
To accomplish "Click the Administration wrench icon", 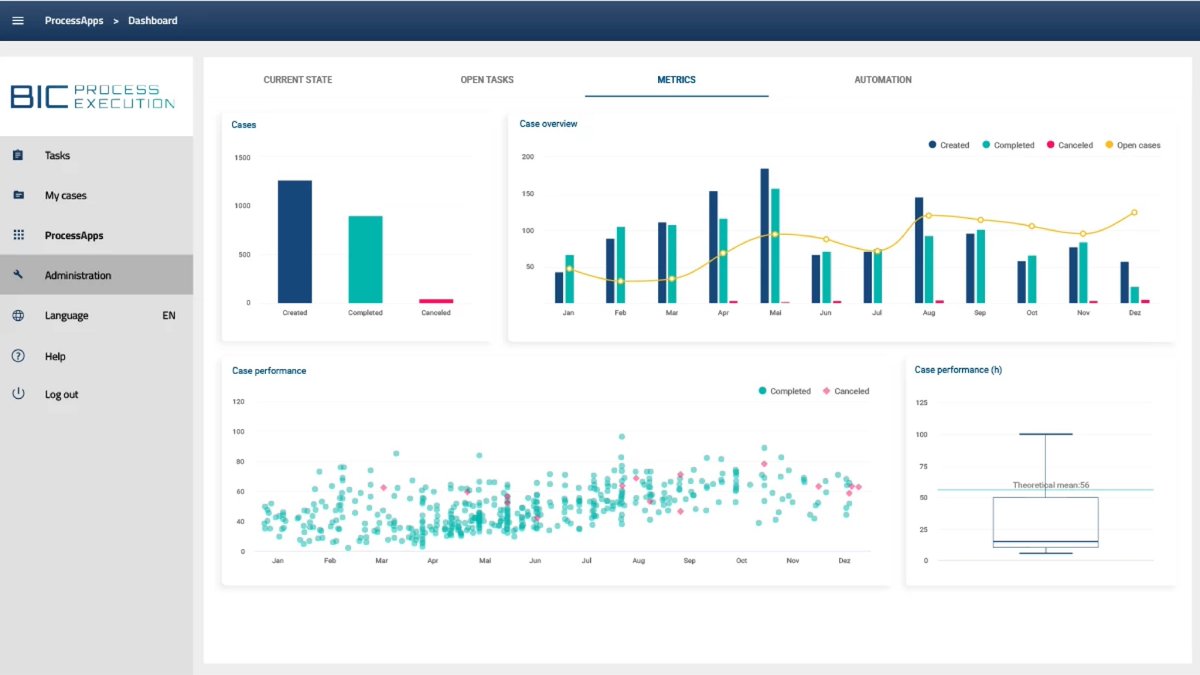I will [x=18, y=275].
